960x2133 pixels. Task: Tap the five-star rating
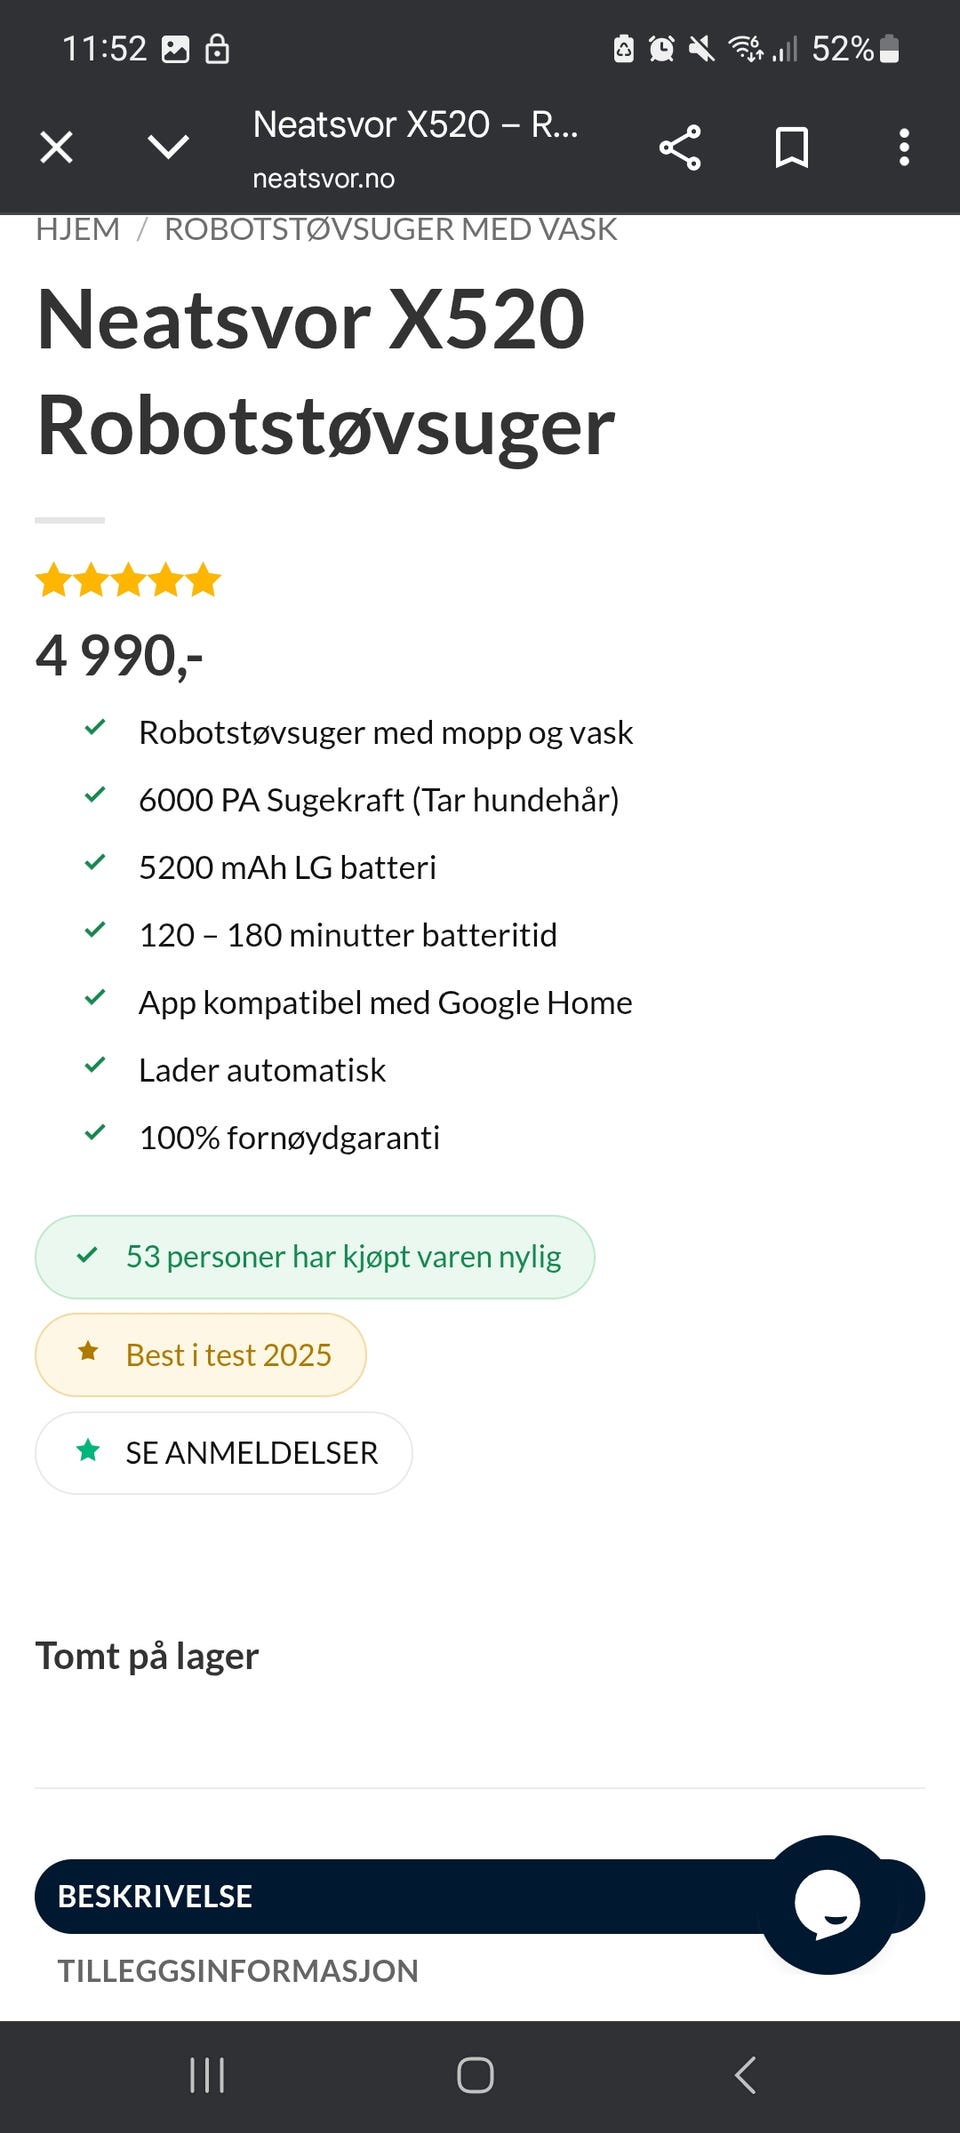pyautogui.click(x=128, y=580)
